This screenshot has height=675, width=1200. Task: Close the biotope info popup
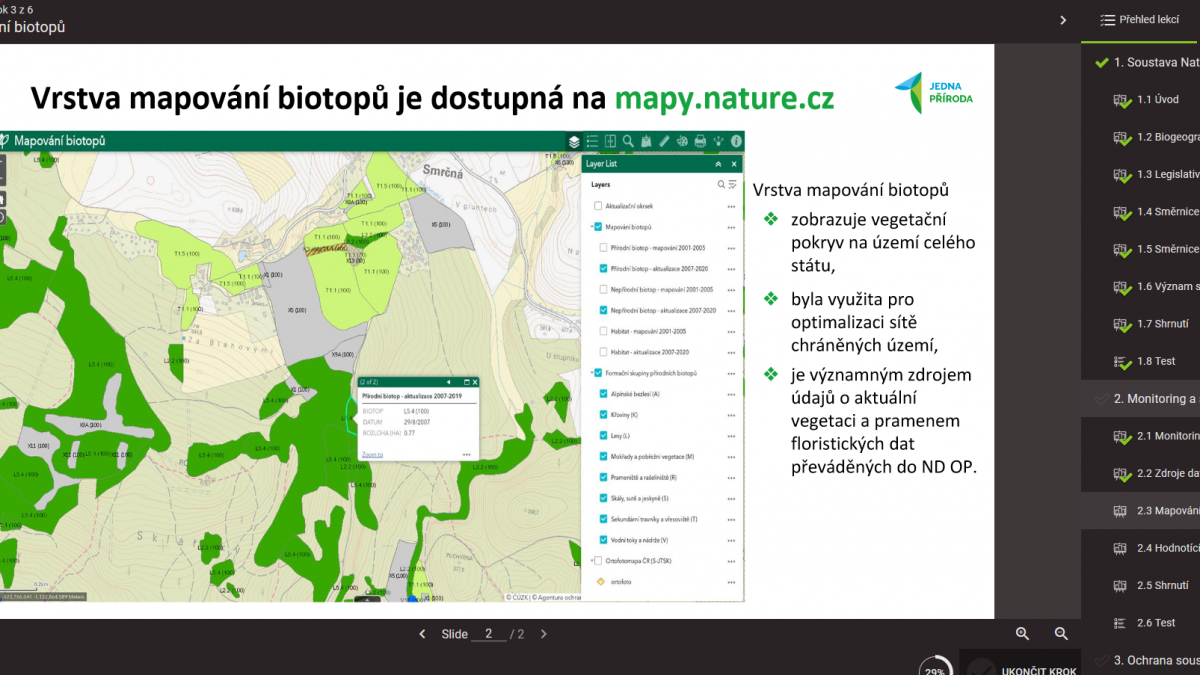point(475,382)
